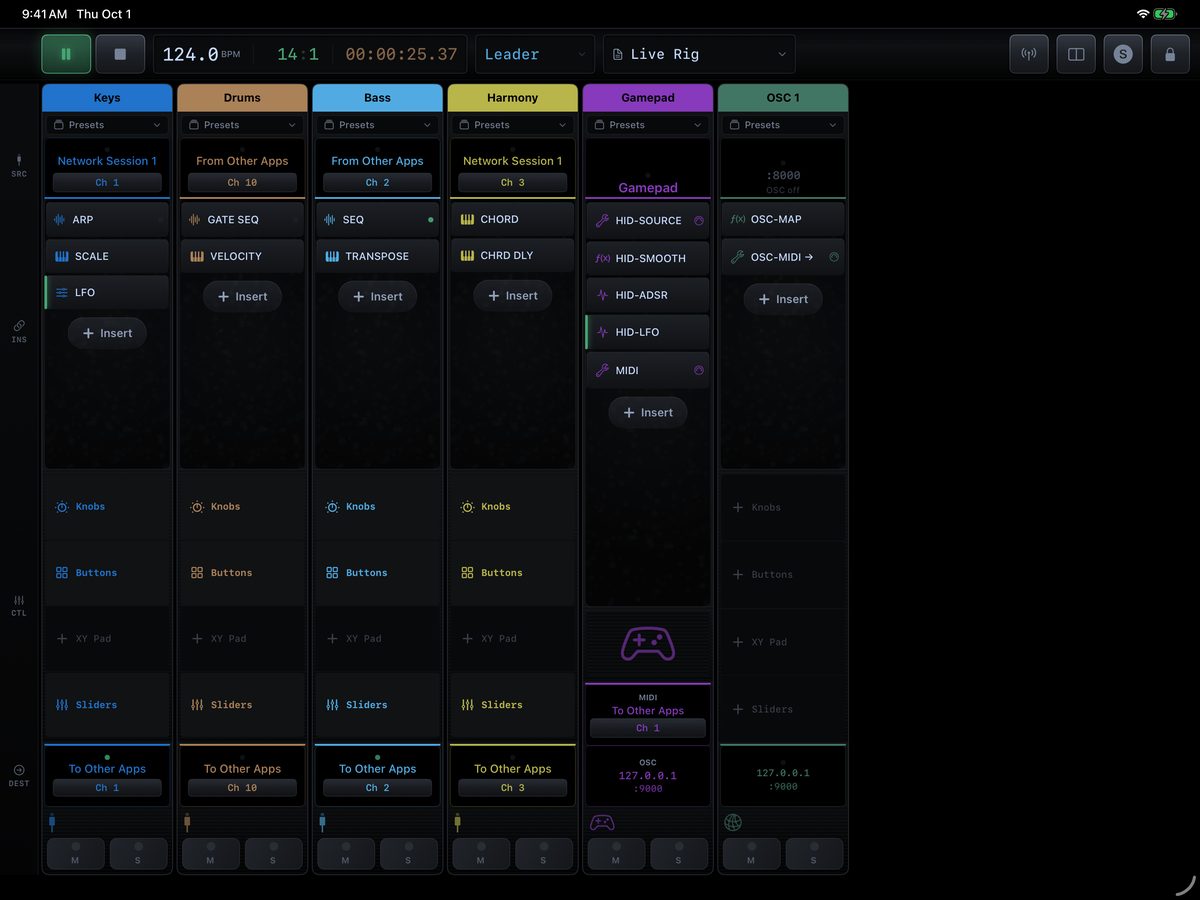Solo the OSC 1 channel

(813, 854)
